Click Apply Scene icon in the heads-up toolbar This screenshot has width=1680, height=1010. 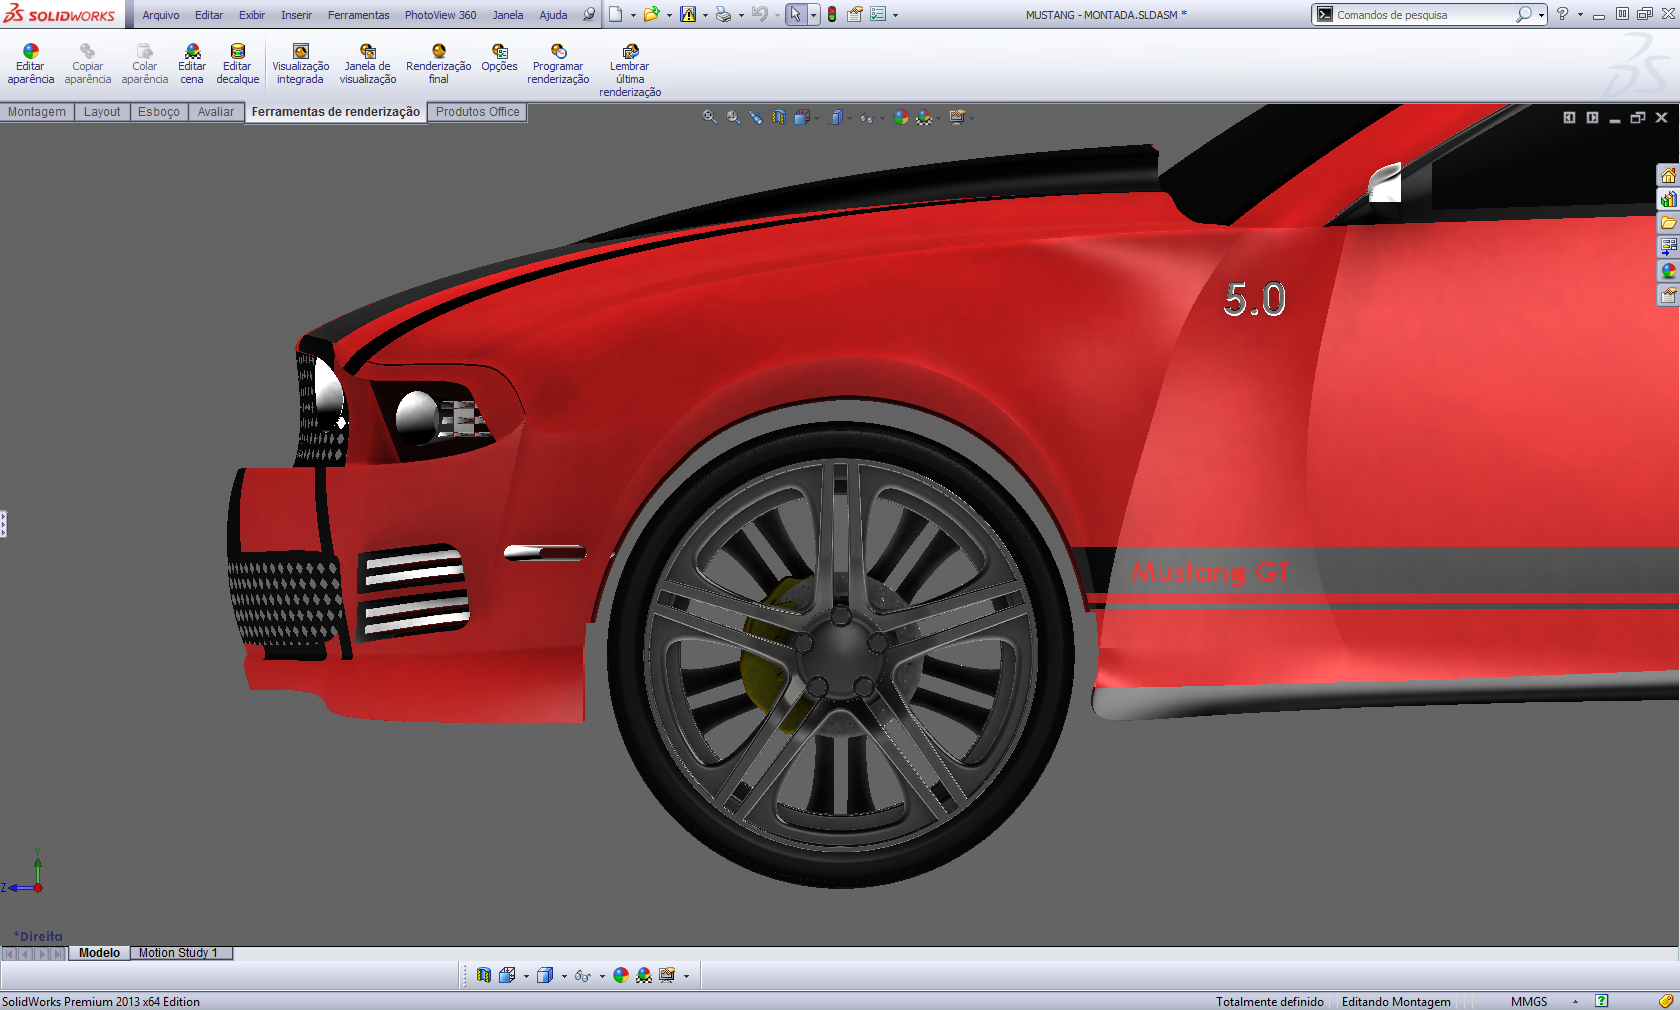(924, 117)
